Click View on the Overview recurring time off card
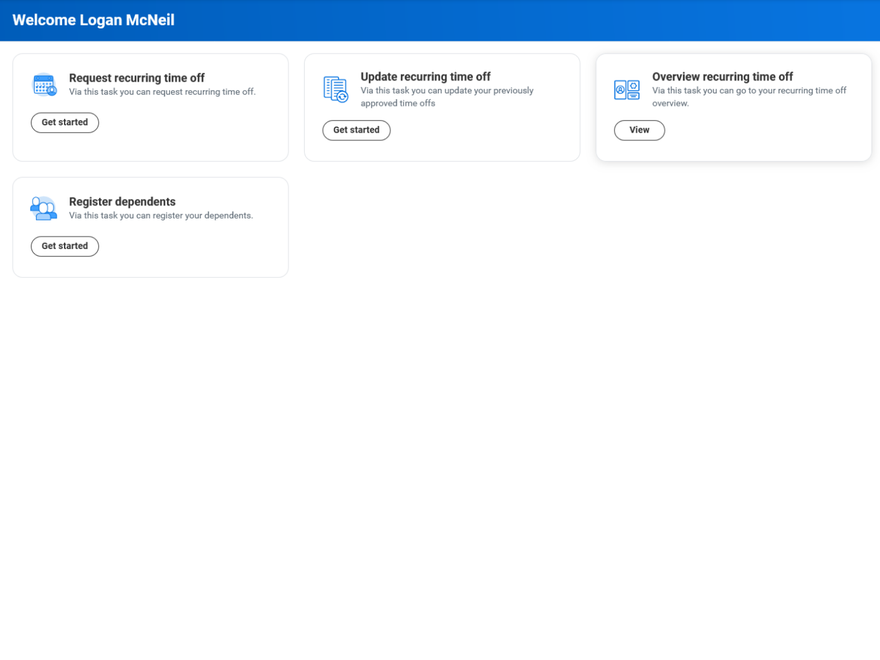 click(639, 130)
